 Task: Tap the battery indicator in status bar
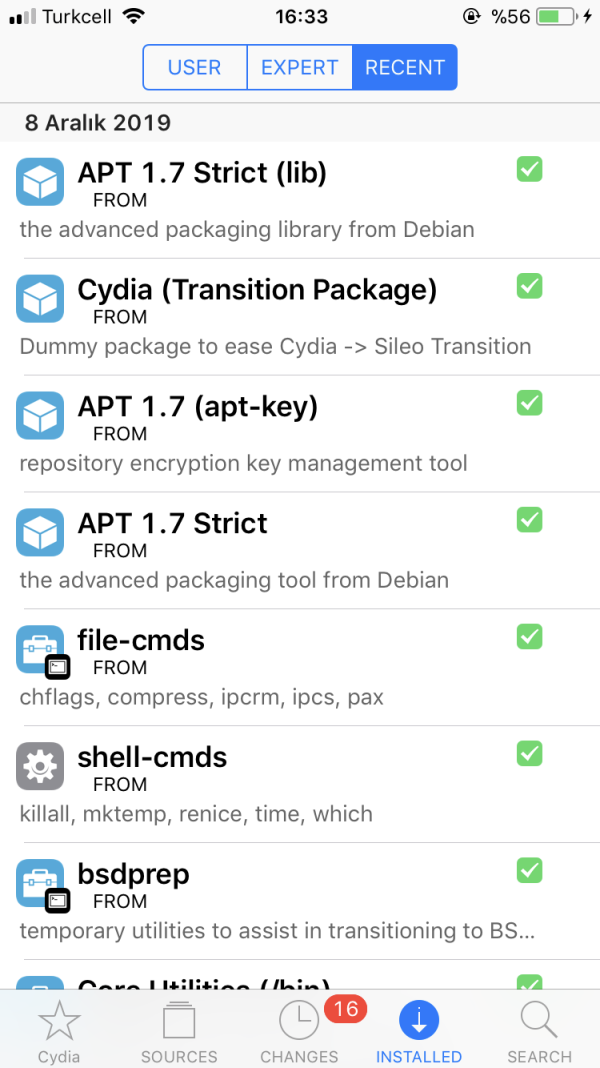(x=557, y=17)
